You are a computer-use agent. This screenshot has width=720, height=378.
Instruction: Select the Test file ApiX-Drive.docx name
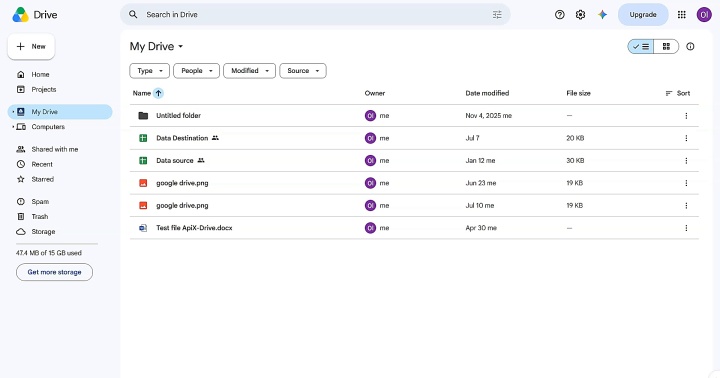click(x=194, y=228)
